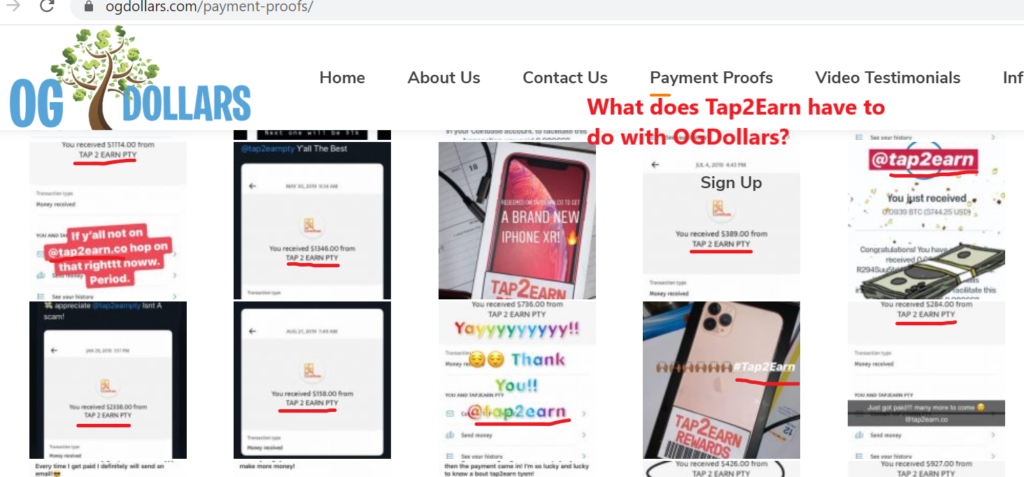This screenshot has width=1024, height=477.
Task: Click the back arrow in $2338.00 receipt
Action: (54, 350)
